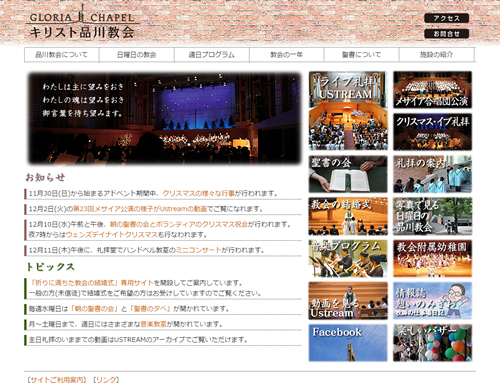Image resolution: width=500 pixels, height=383 pixels.
Task: Open the 週日プログラム menu
Action: point(212,55)
